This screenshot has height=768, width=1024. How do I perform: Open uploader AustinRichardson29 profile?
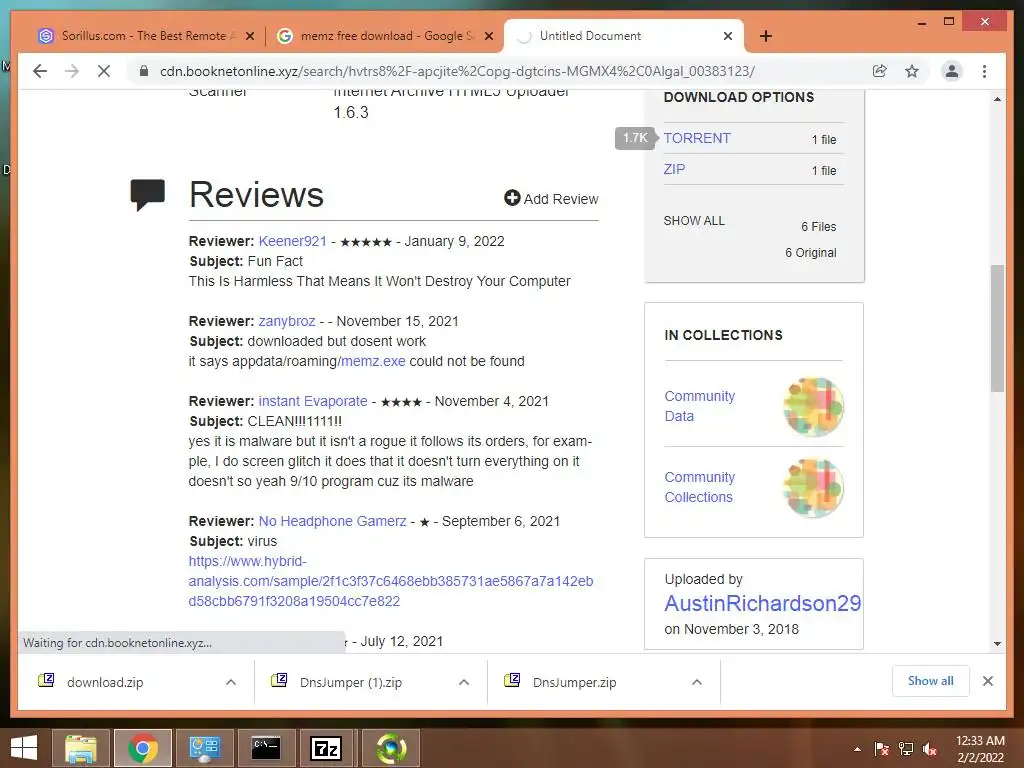click(x=763, y=603)
